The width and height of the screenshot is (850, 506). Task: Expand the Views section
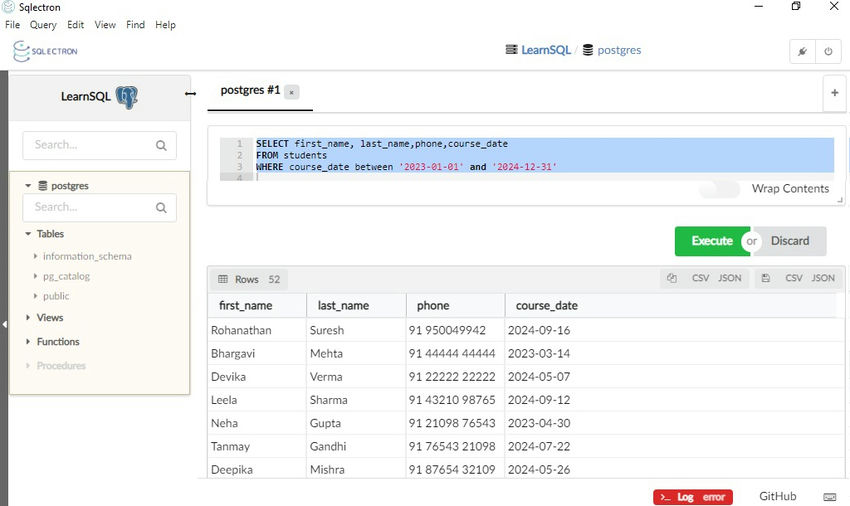pyautogui.click(x=28, y=317)
